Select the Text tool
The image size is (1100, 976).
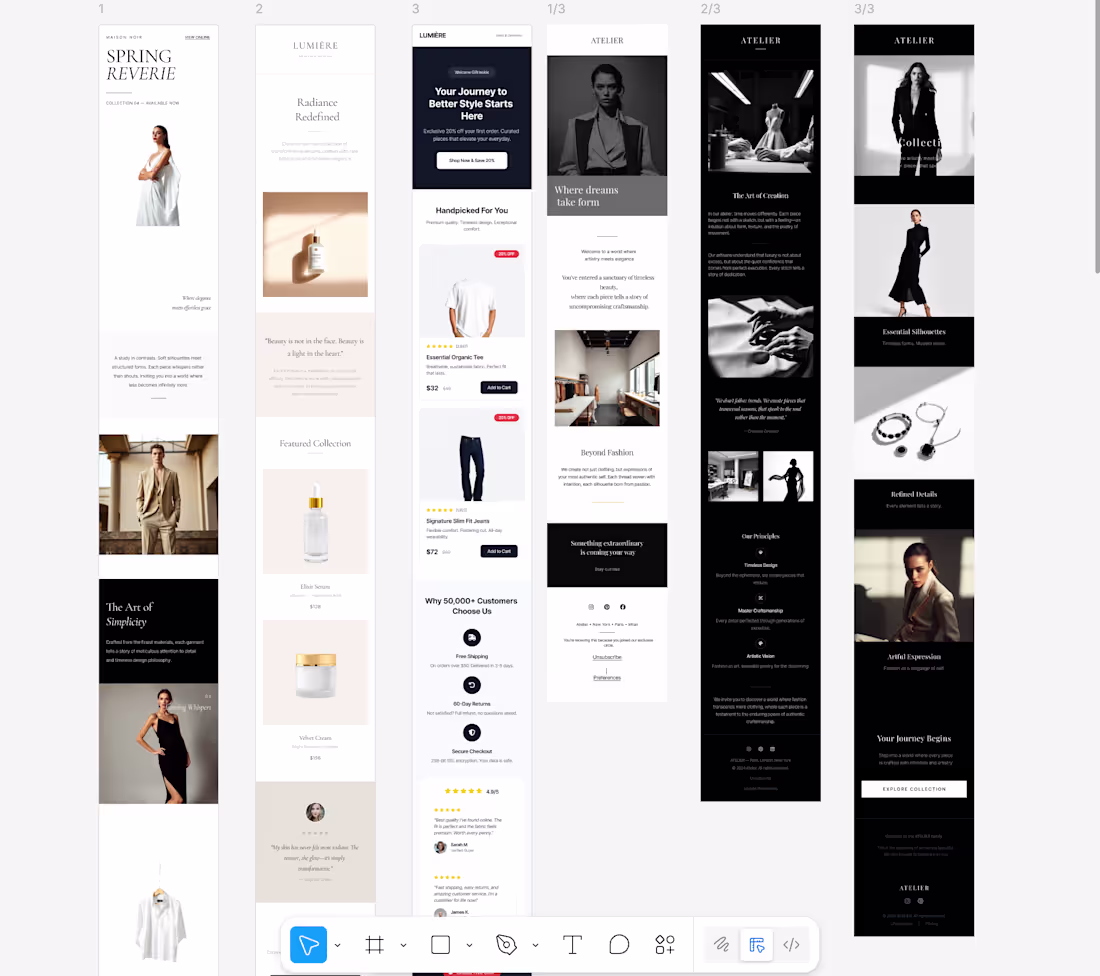572,944
